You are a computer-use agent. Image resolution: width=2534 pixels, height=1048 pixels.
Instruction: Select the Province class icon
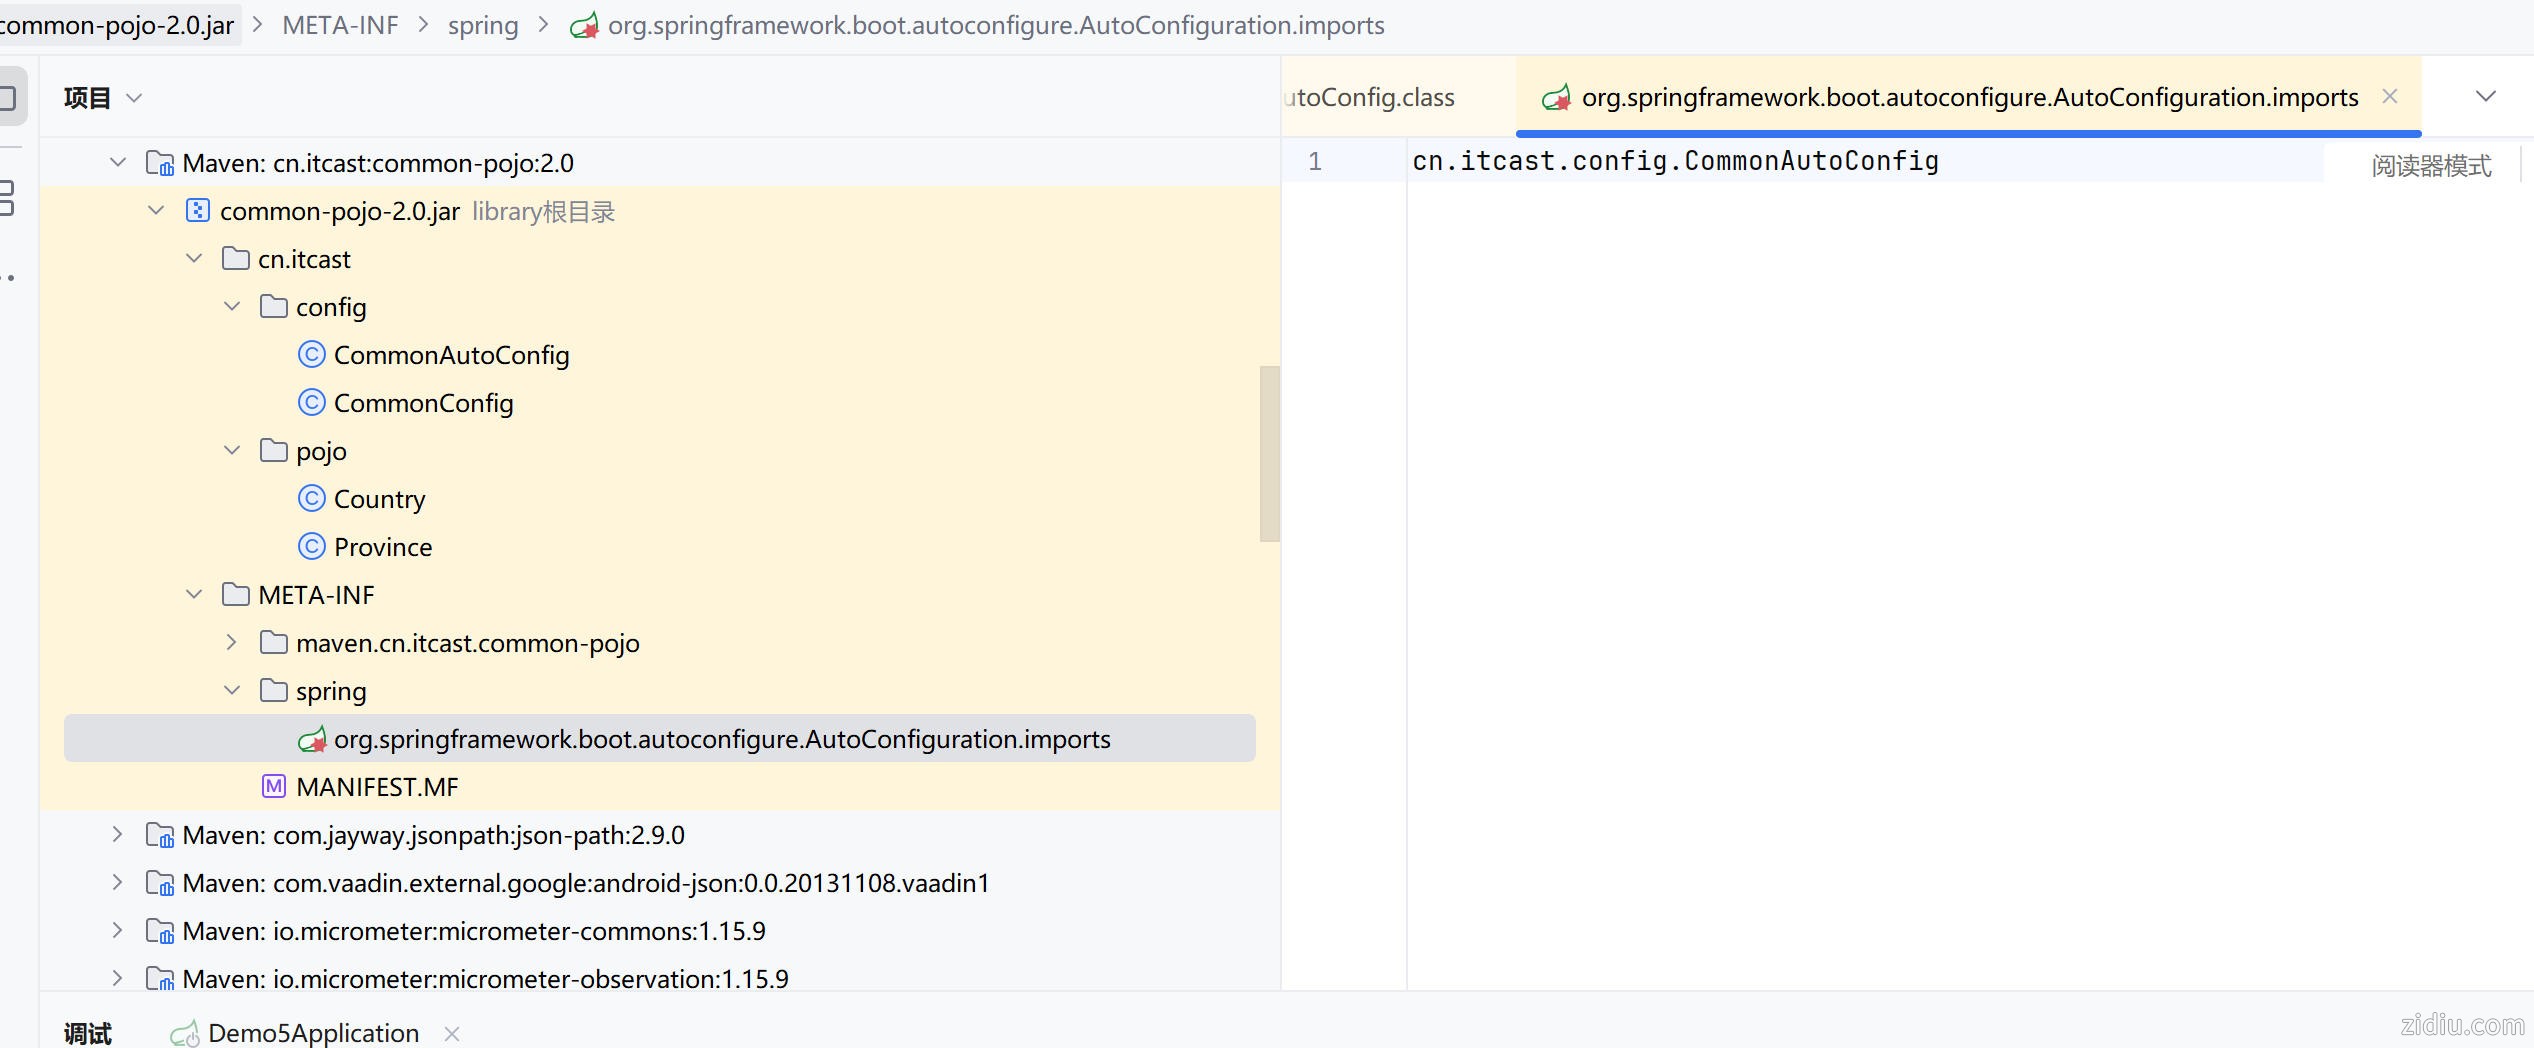pos(312,547)
